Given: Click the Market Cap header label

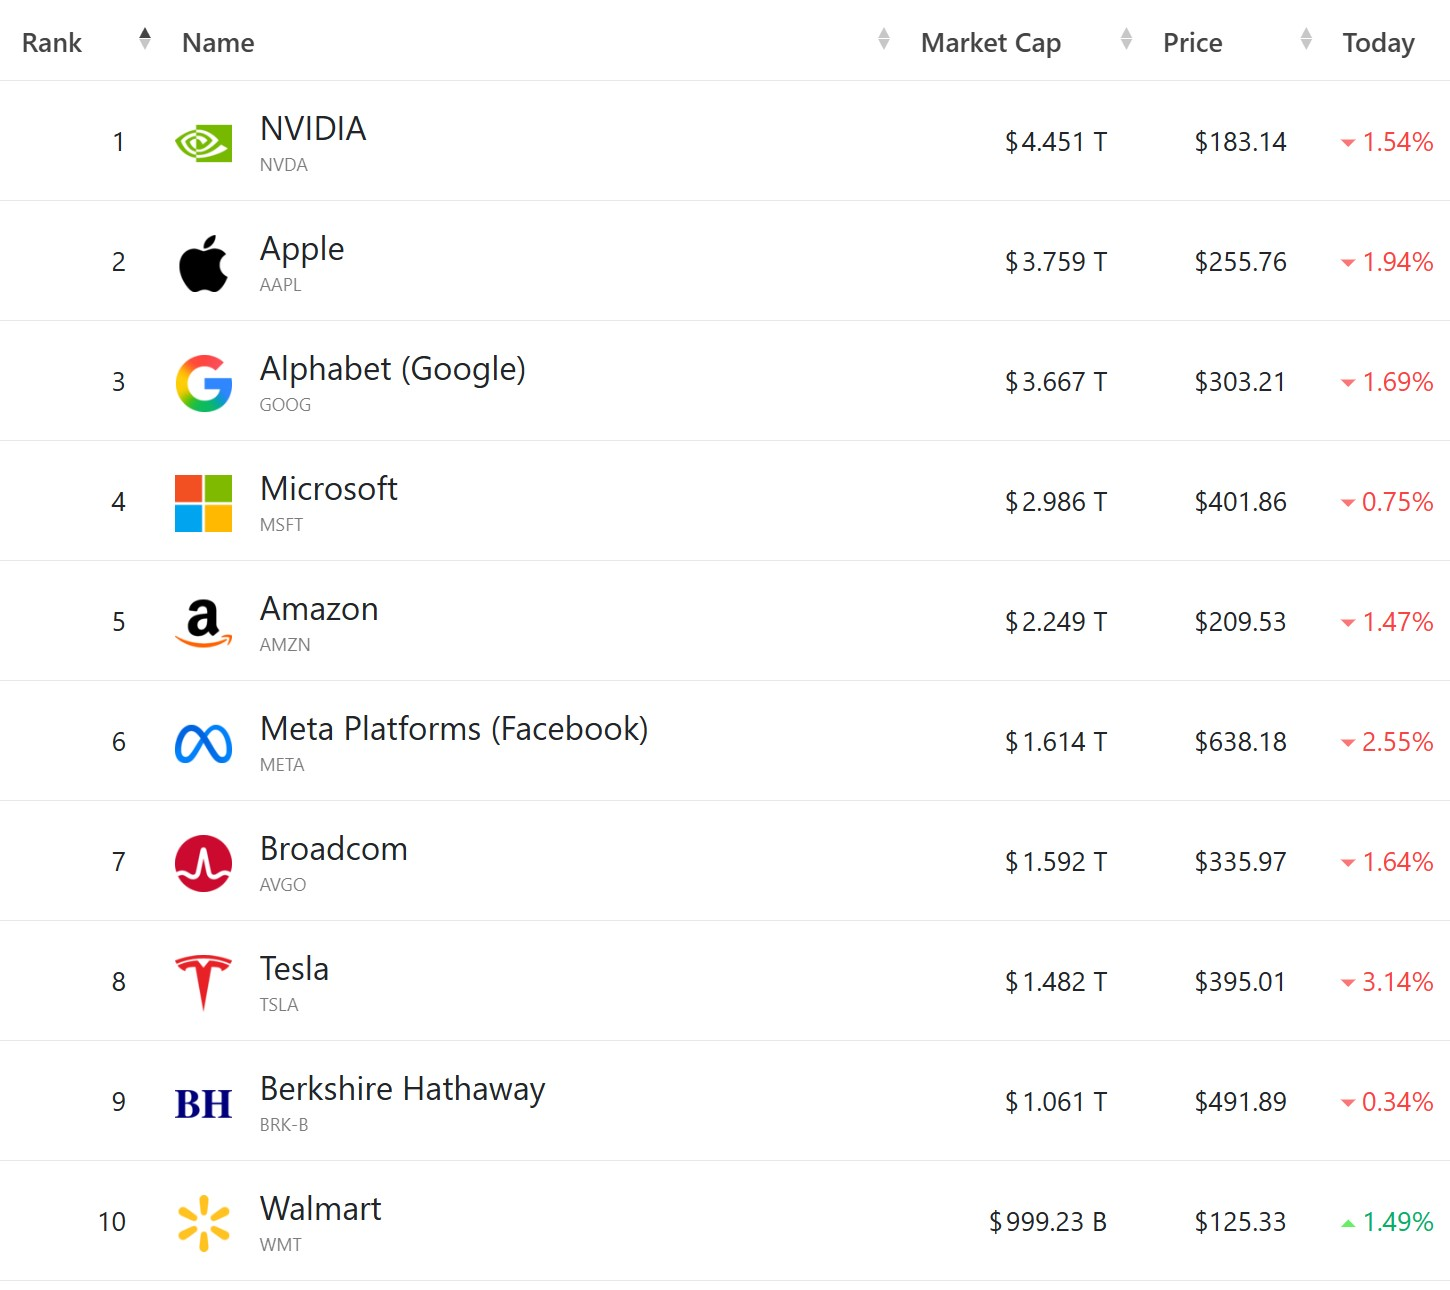Looking at the screenshot, I should 990,43.
